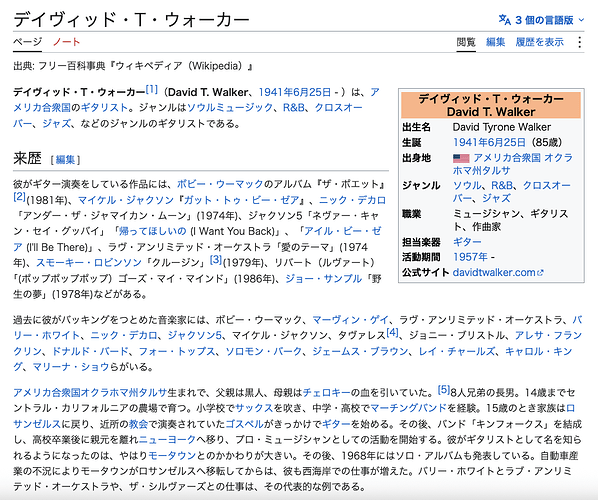The height and width of the screenshot is (500, 598).
Task: Click the 出生名 infobox label
Action: point(416,127)
